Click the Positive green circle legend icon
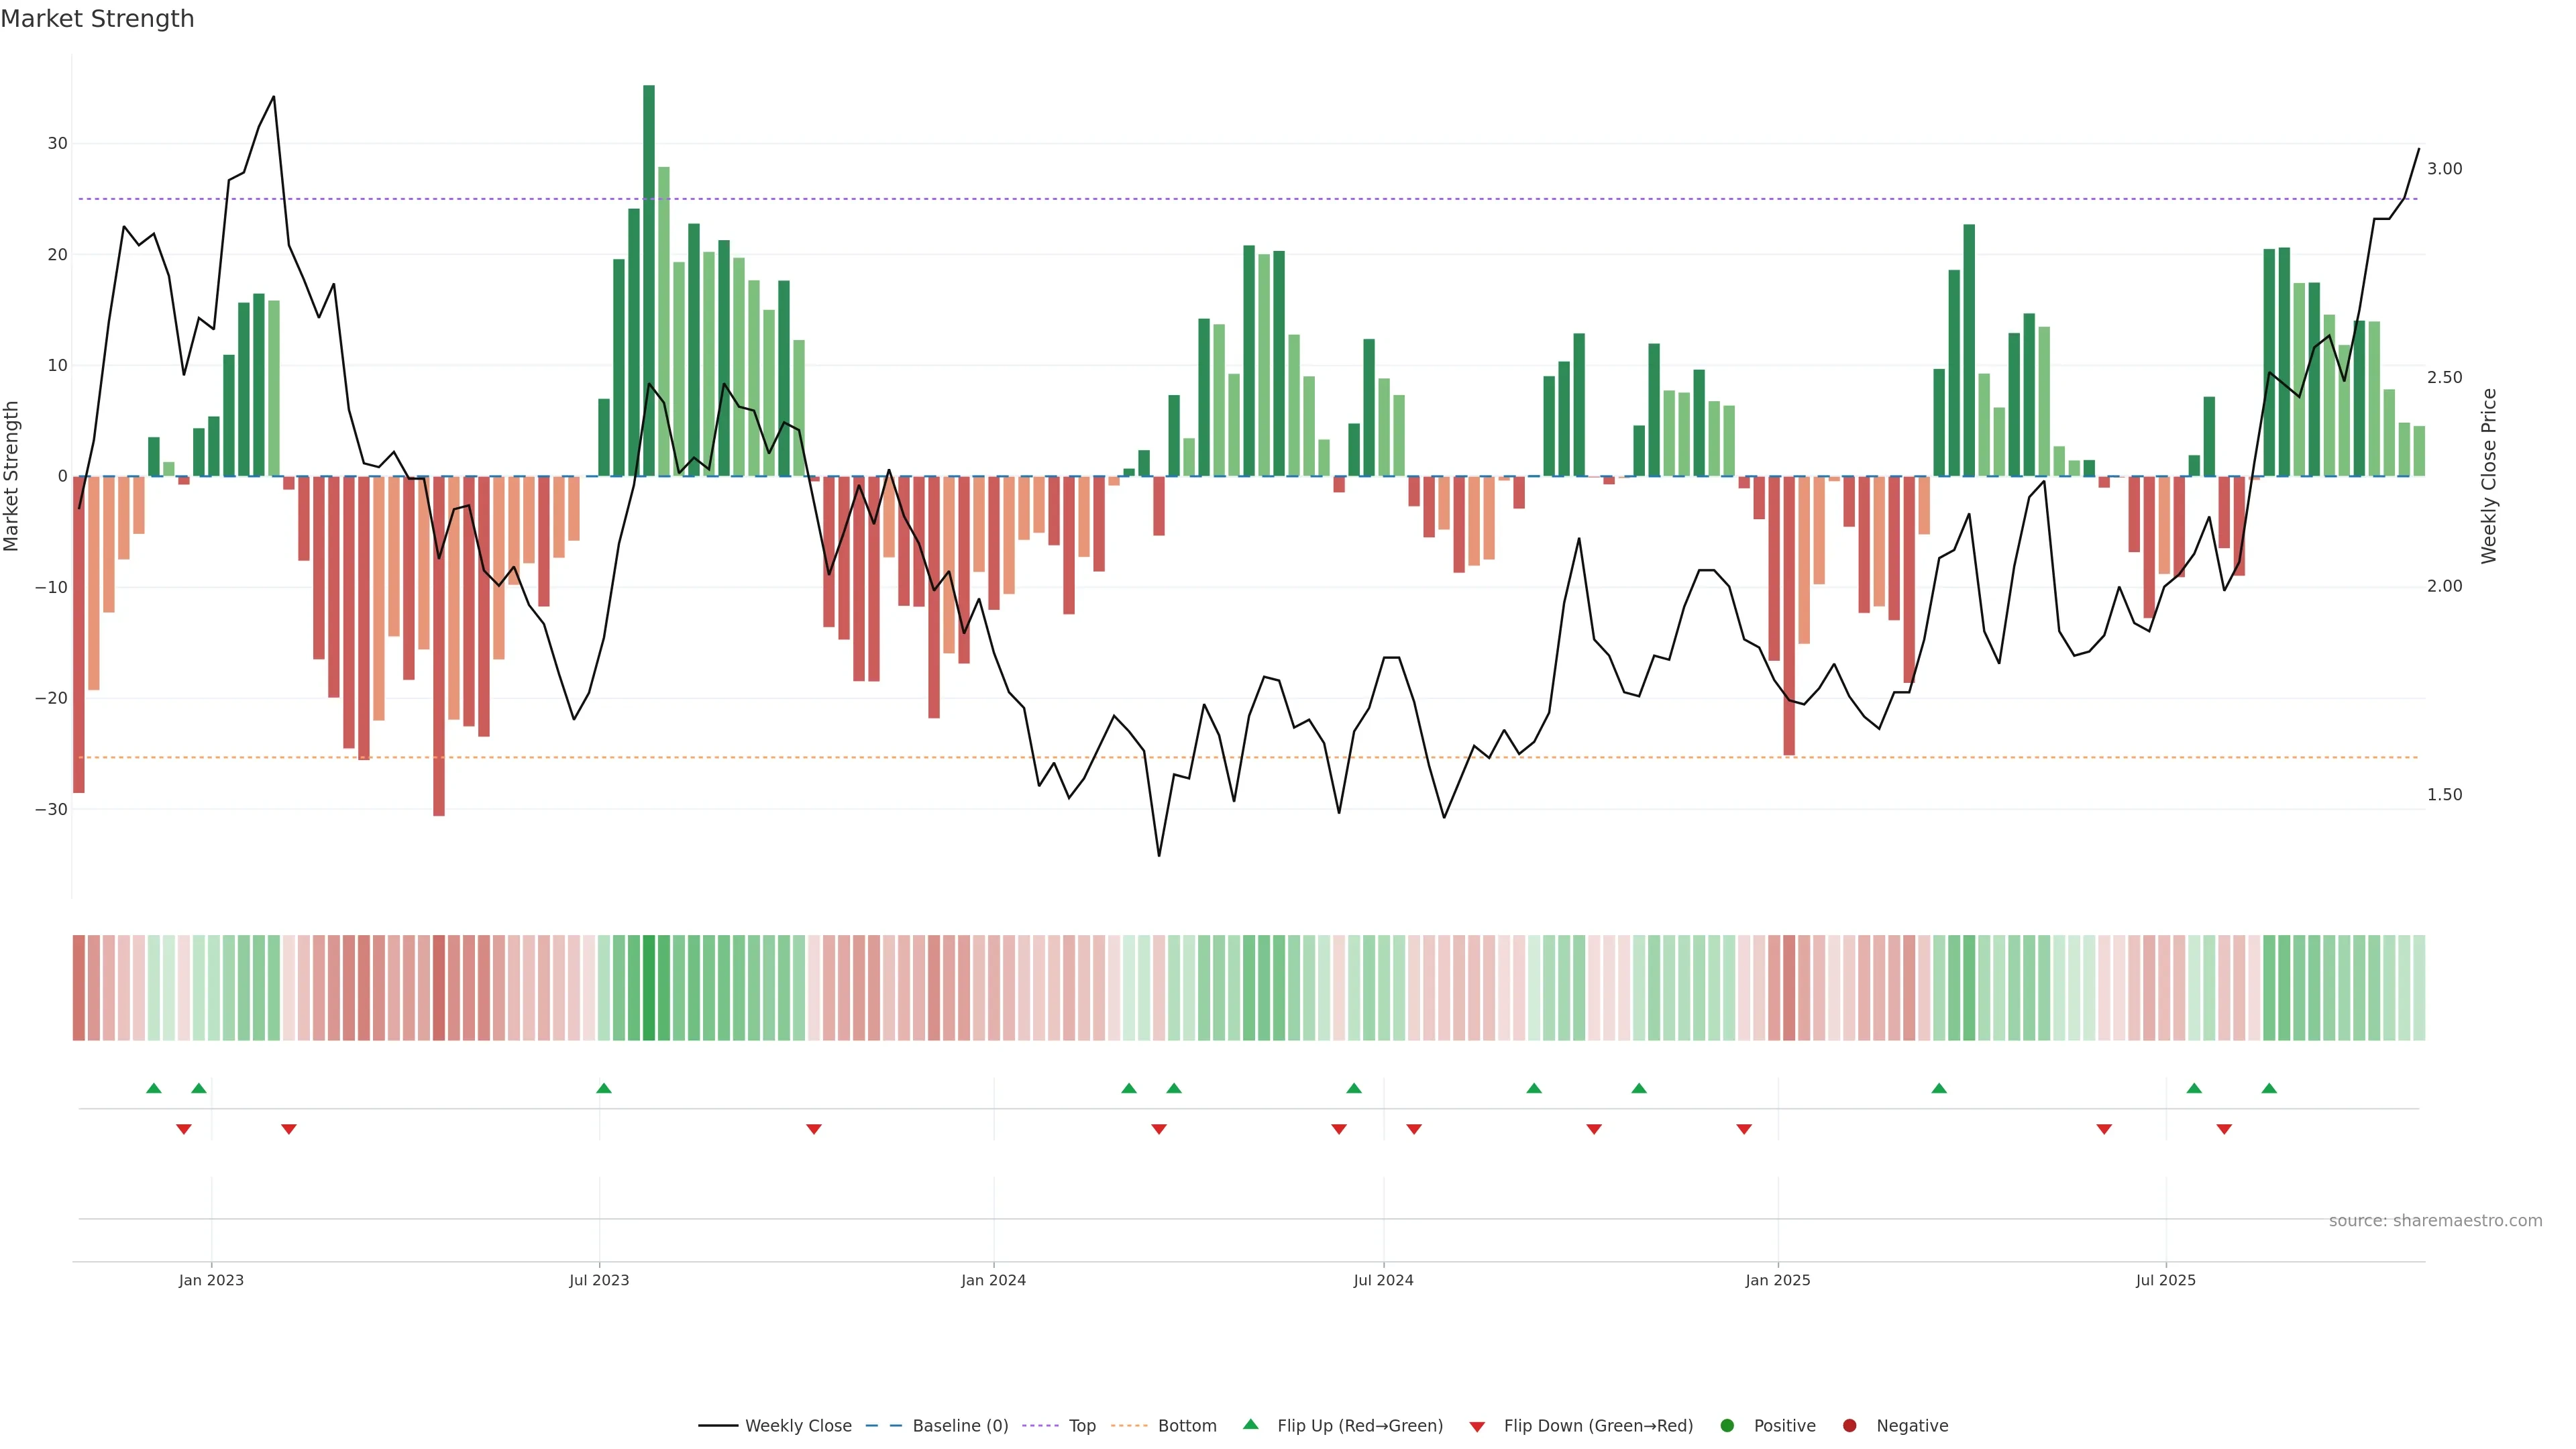 [x=1727, y=1425]
